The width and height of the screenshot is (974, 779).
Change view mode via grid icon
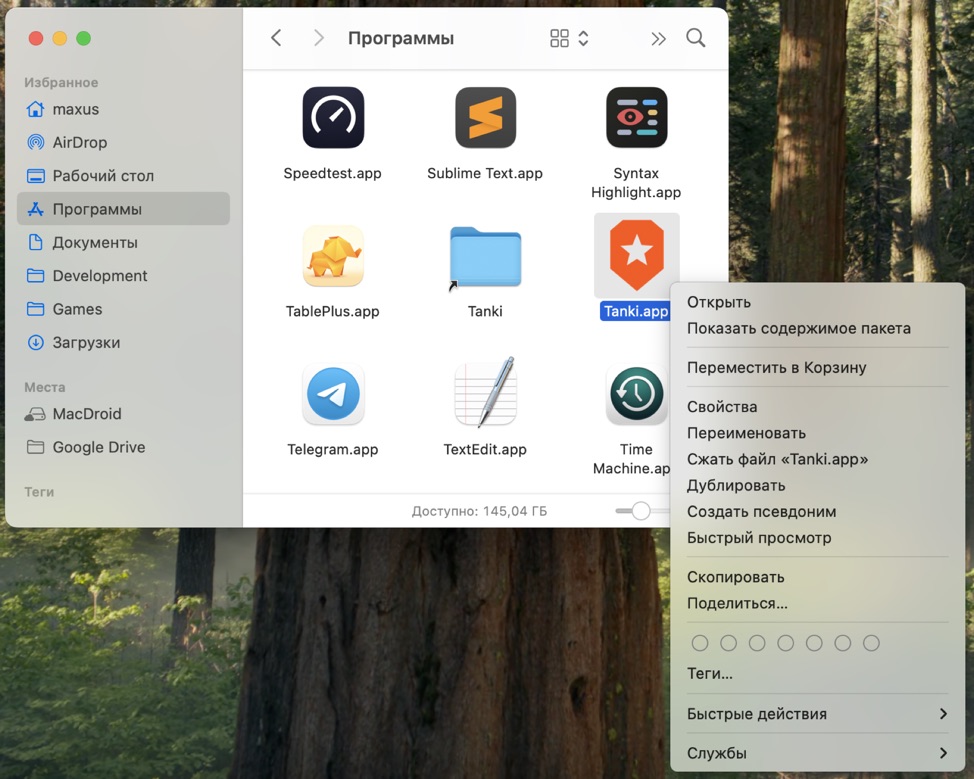coord(559,39)
